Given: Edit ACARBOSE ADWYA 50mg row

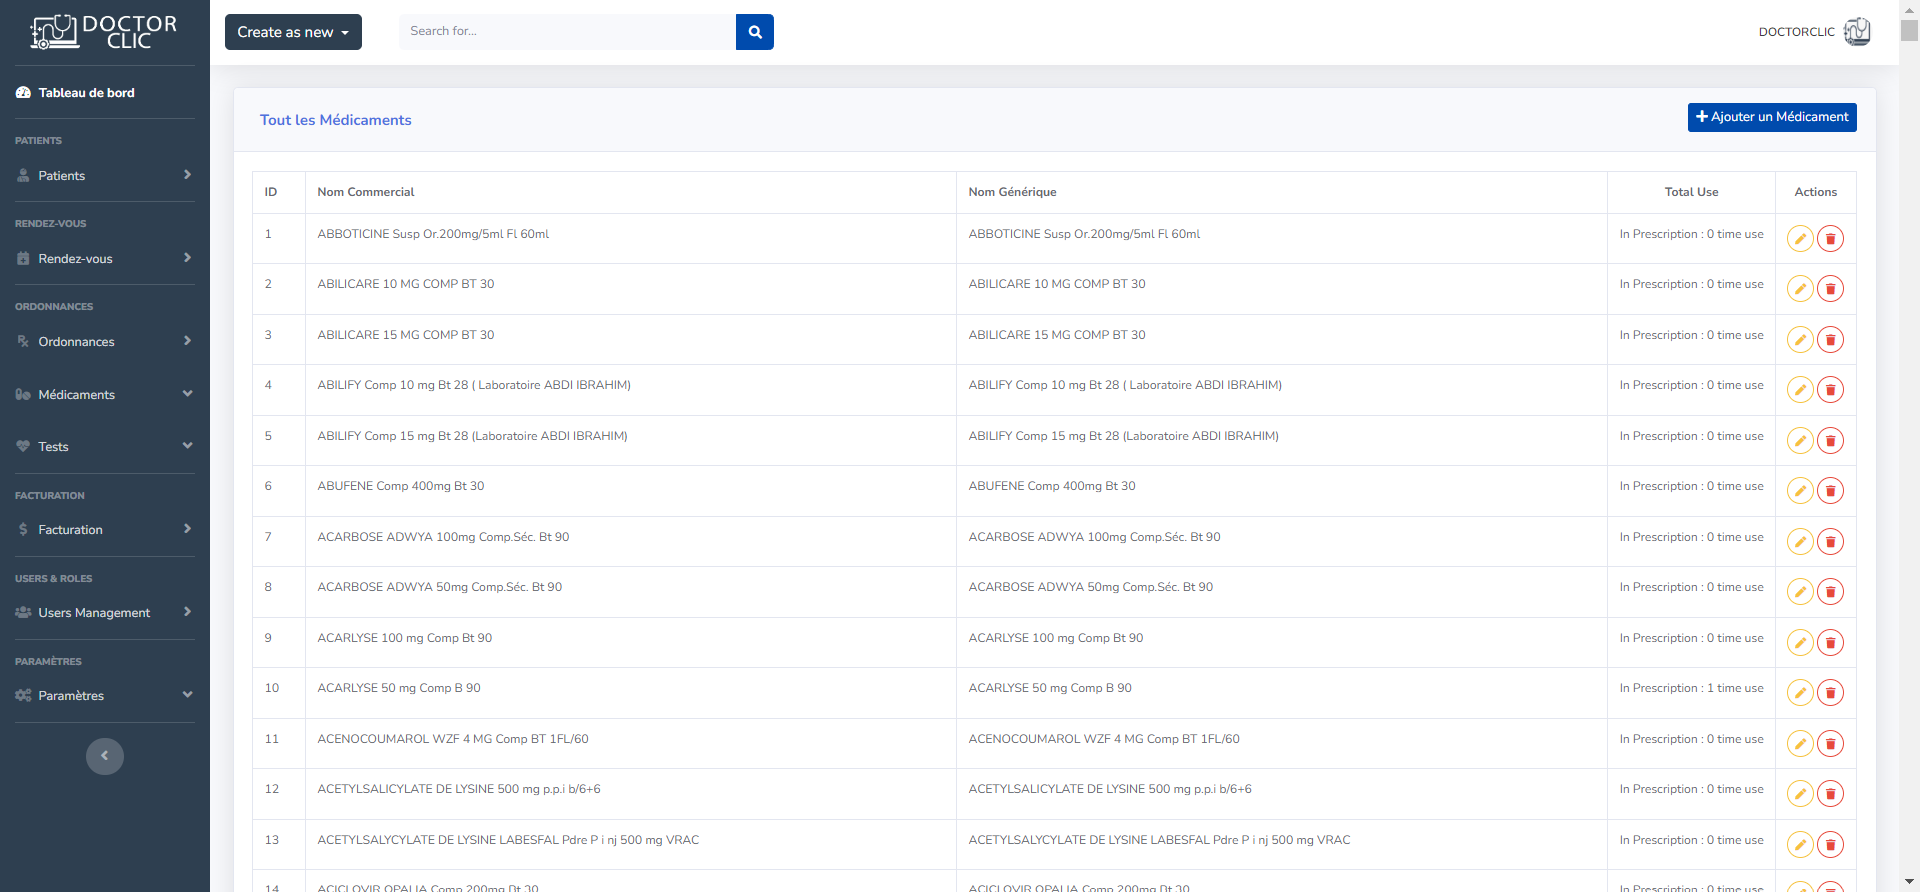Looking at the screenshot, I should (x=1800, y=592).
